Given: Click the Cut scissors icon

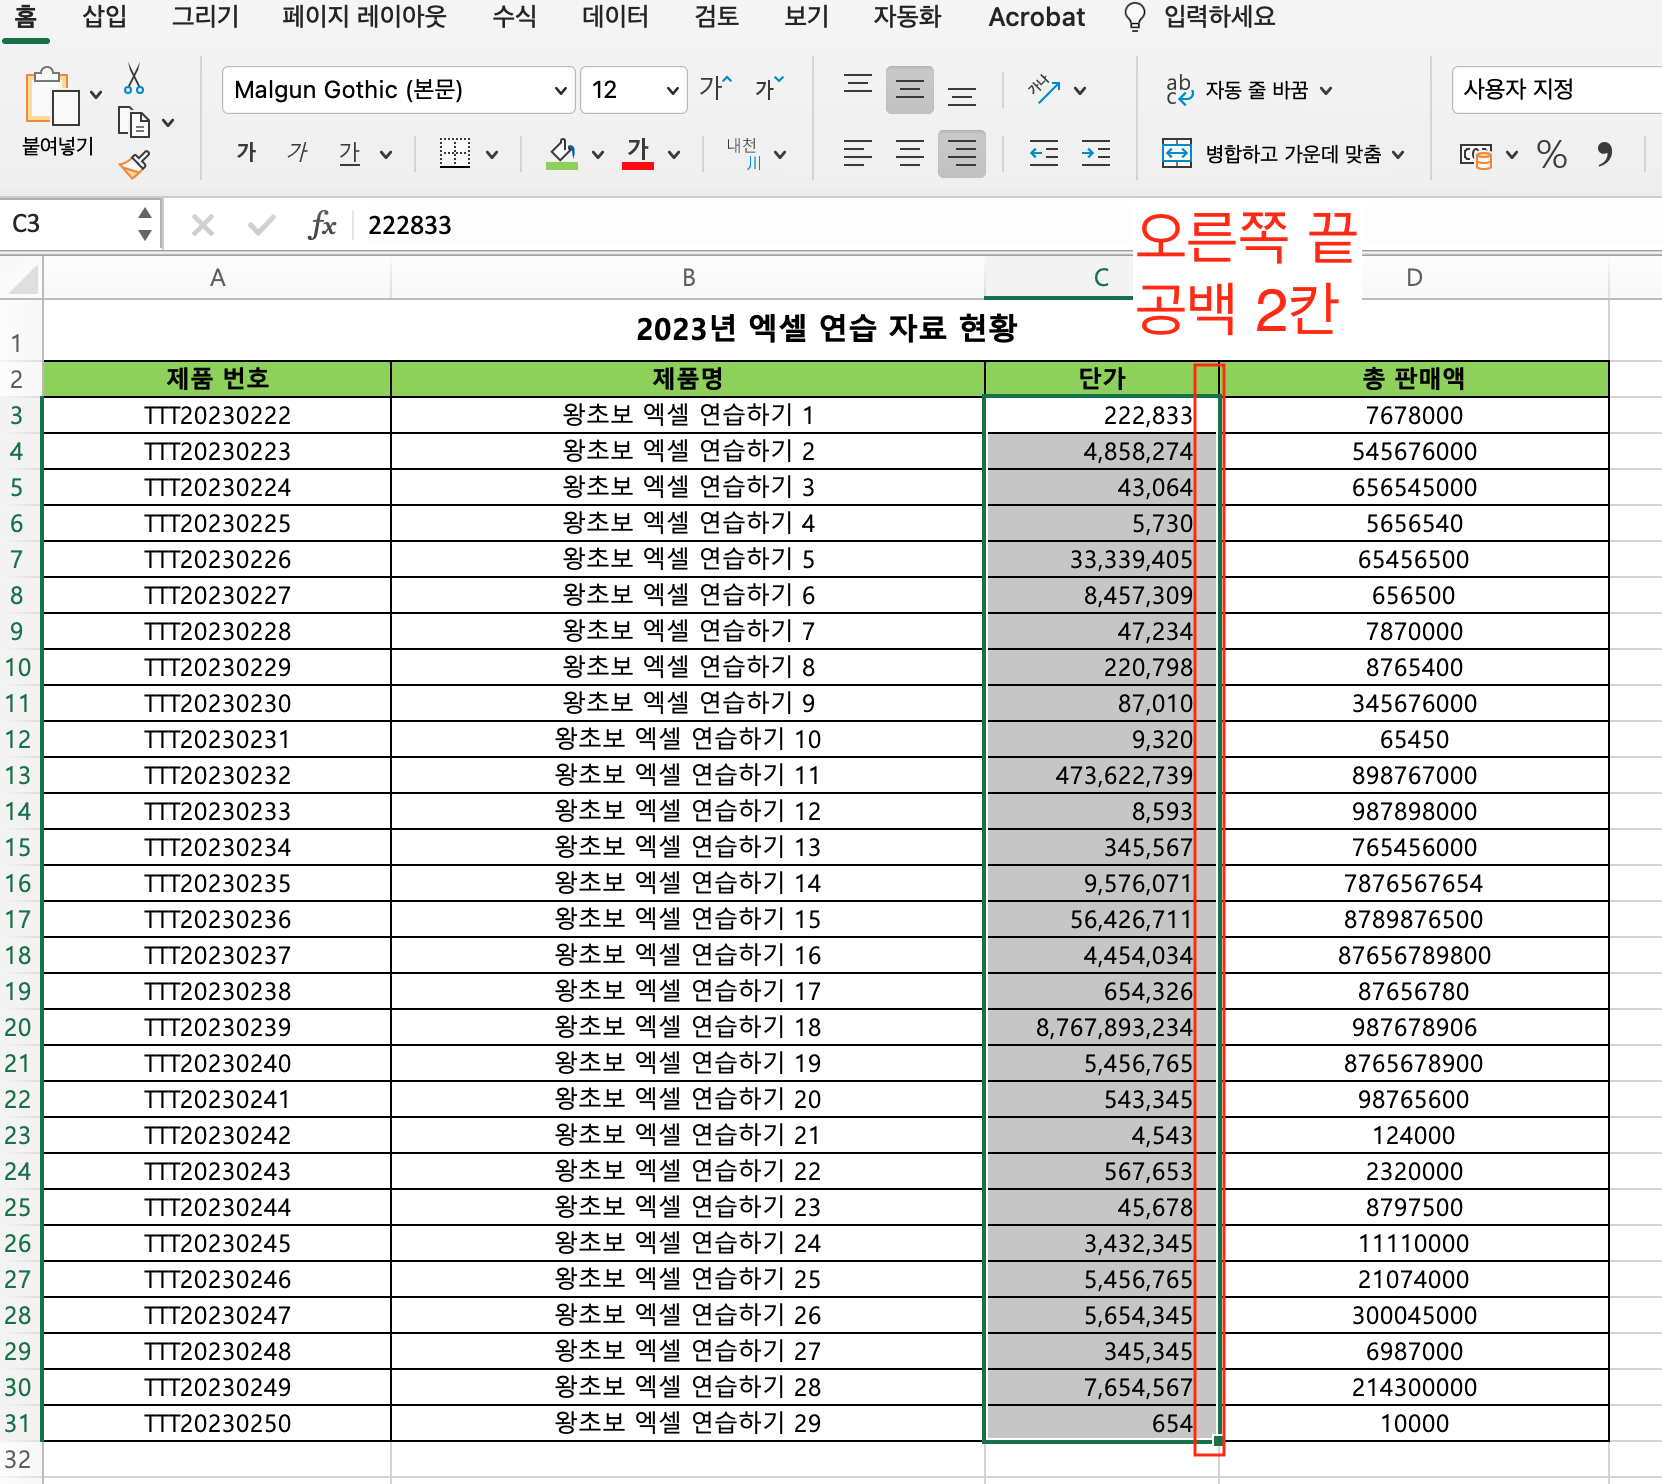Looking at the screenshot, I should [x=134, y=79].
